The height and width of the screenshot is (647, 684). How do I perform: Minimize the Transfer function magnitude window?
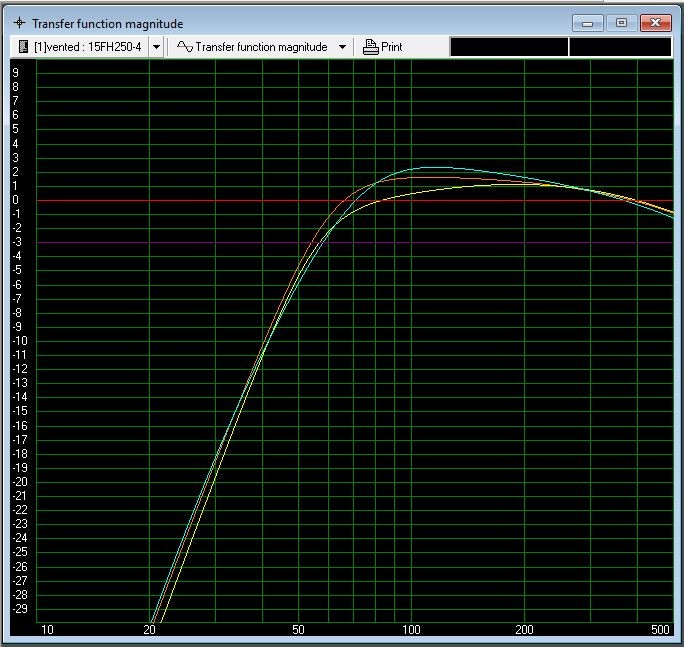588,23
